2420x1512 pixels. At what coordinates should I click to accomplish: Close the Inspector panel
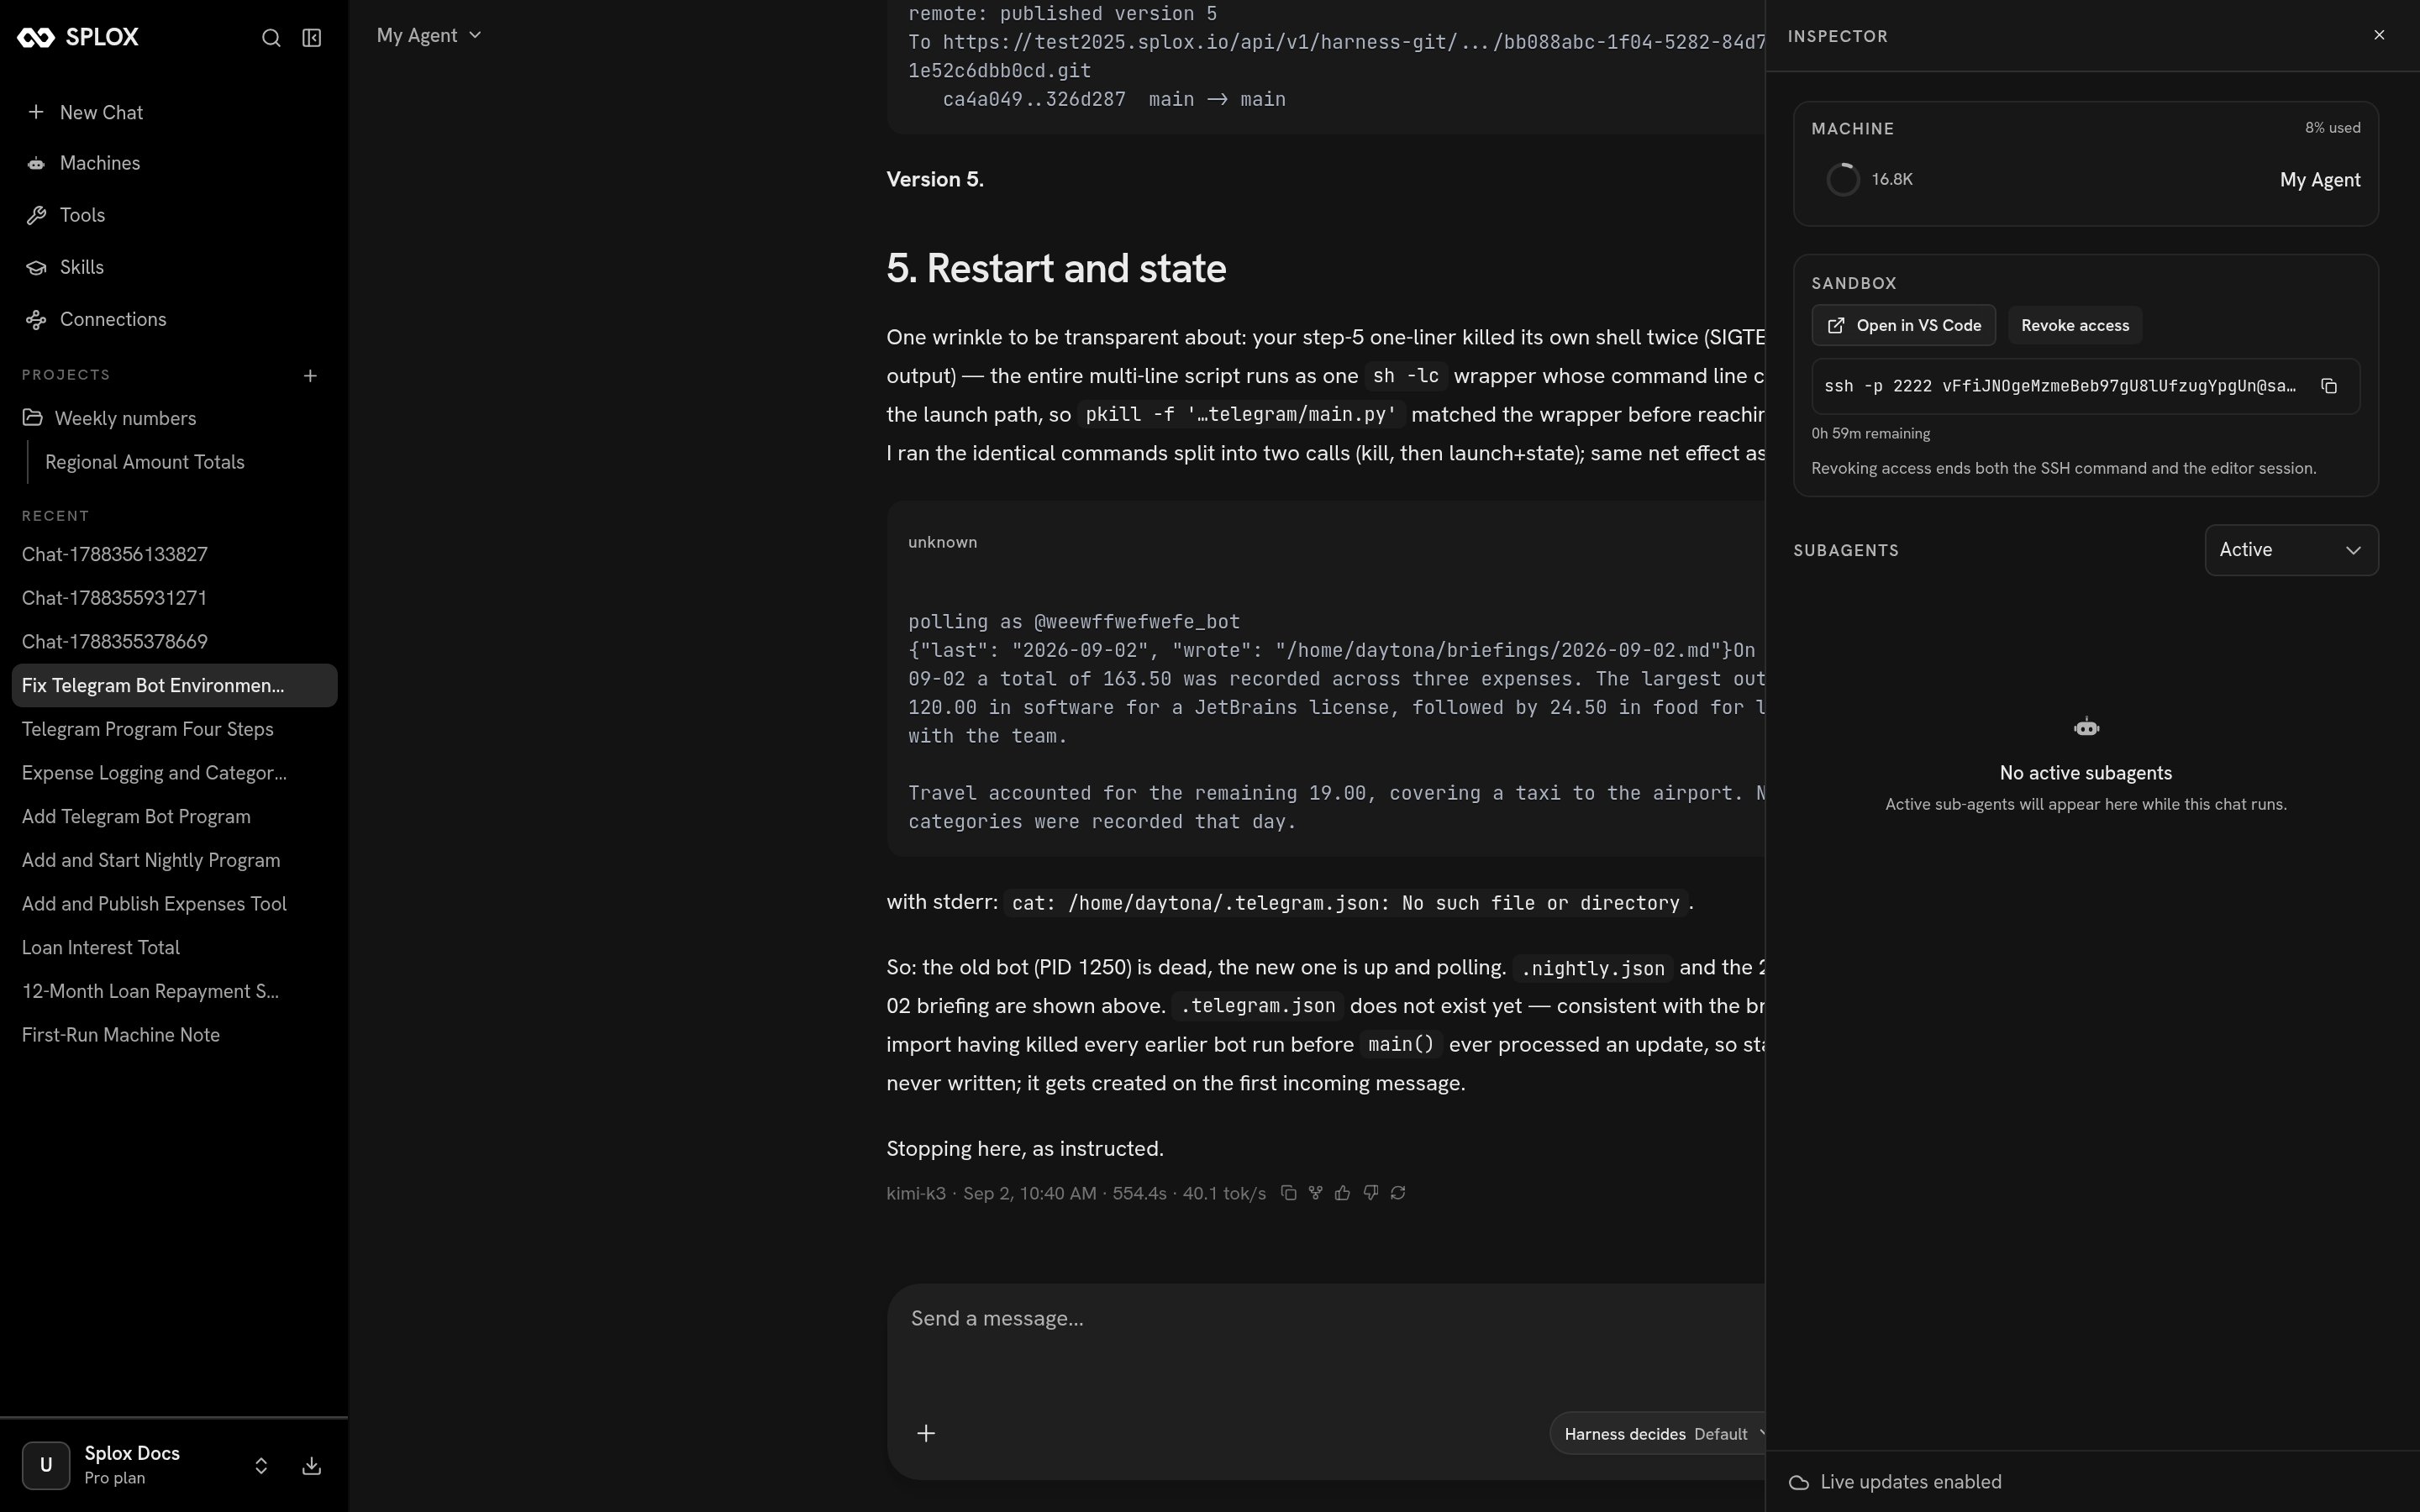2379,35
